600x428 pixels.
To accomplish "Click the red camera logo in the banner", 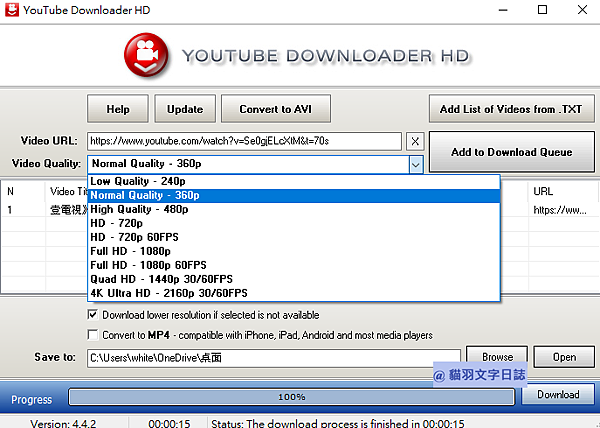I will (x=147, y=55).
